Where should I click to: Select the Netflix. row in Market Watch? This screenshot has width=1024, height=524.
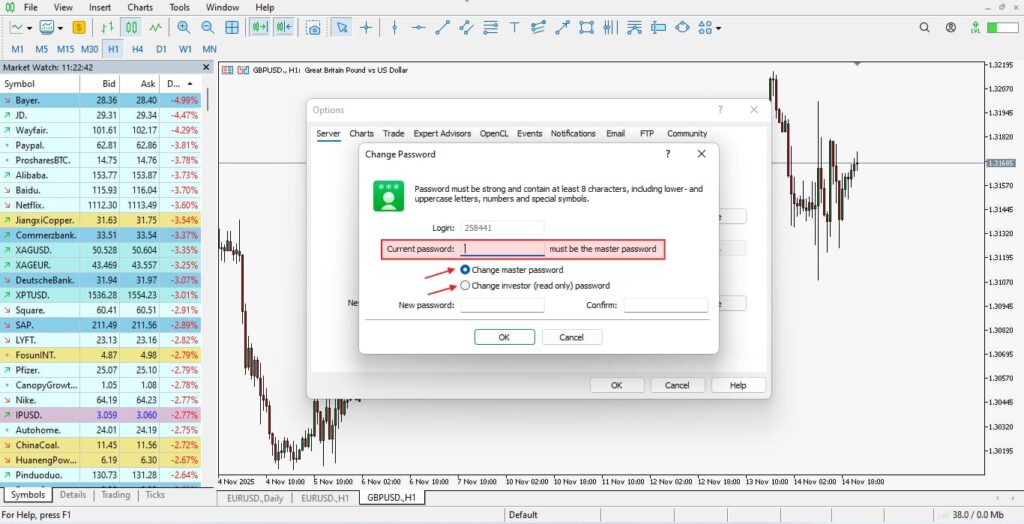point(101,205)
